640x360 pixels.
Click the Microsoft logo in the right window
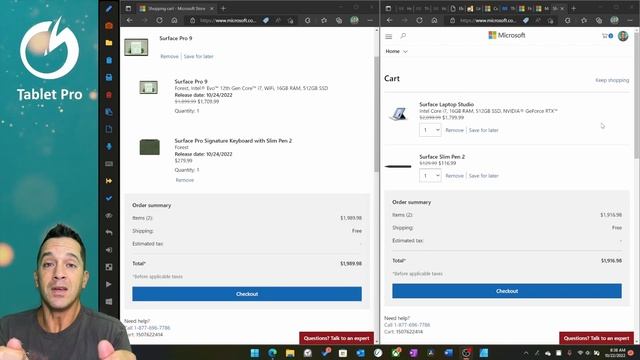(x=507, y=36)
